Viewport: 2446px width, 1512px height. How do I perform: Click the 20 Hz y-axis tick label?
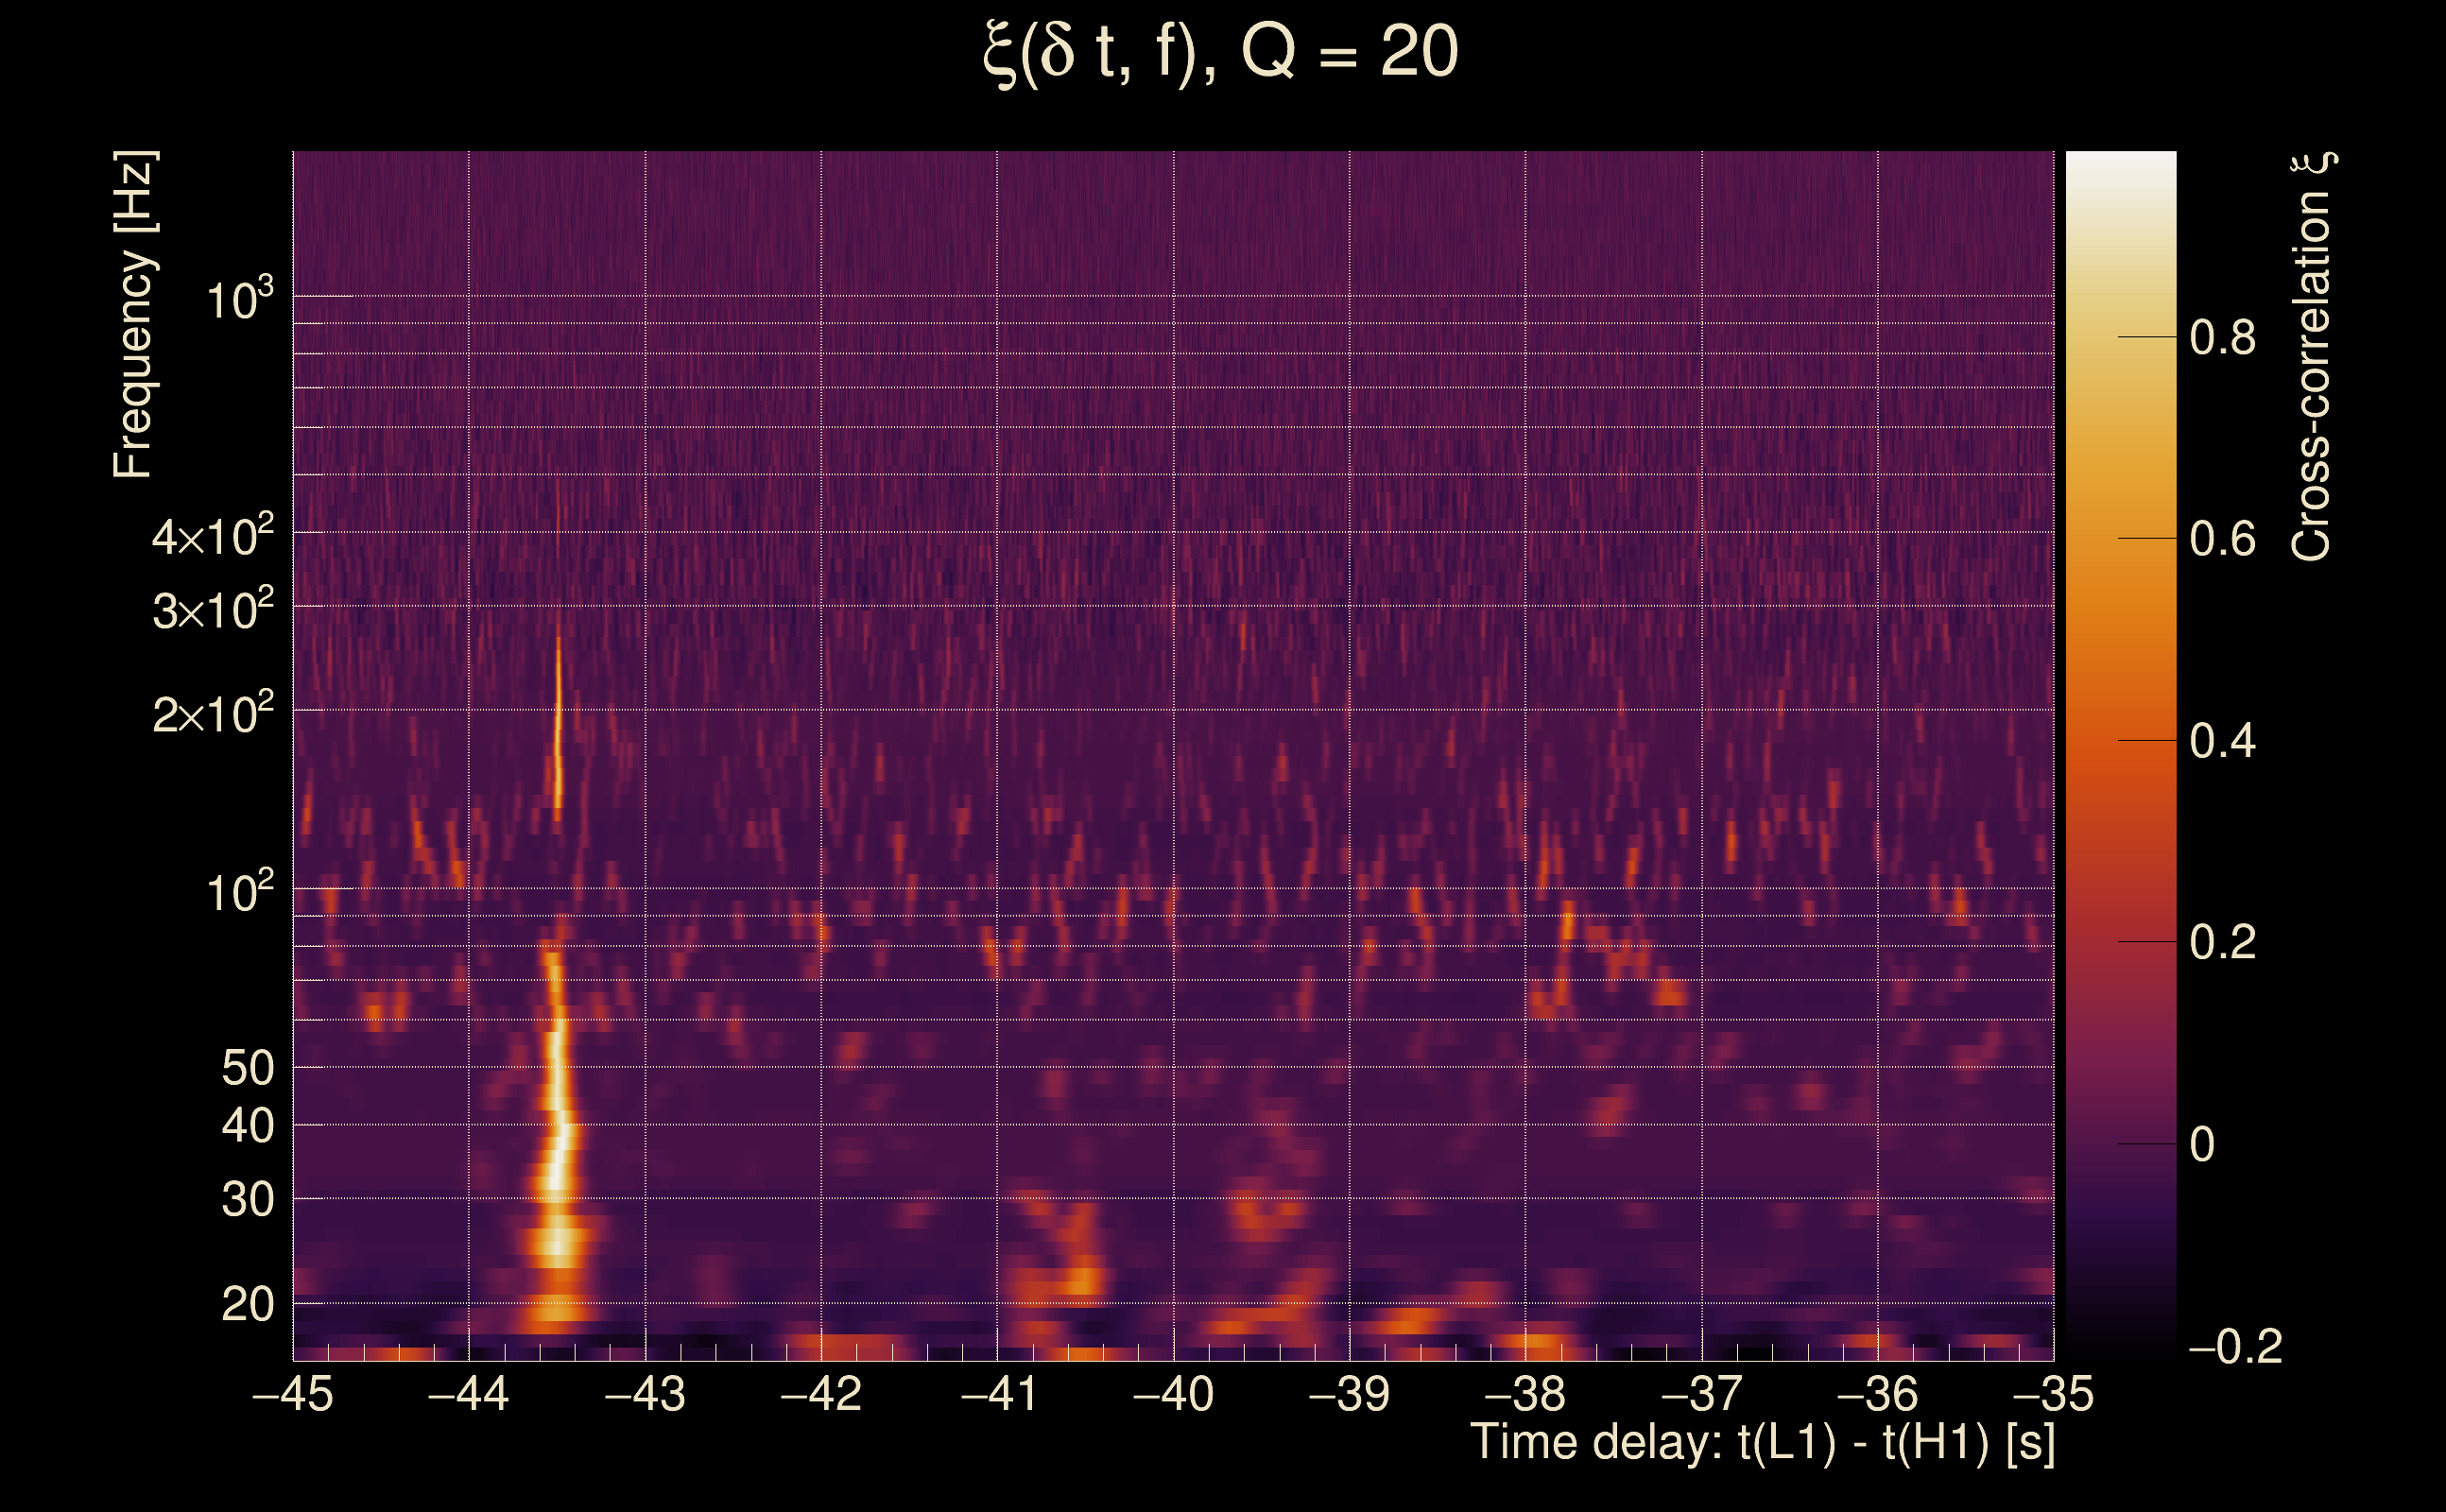247,1305
